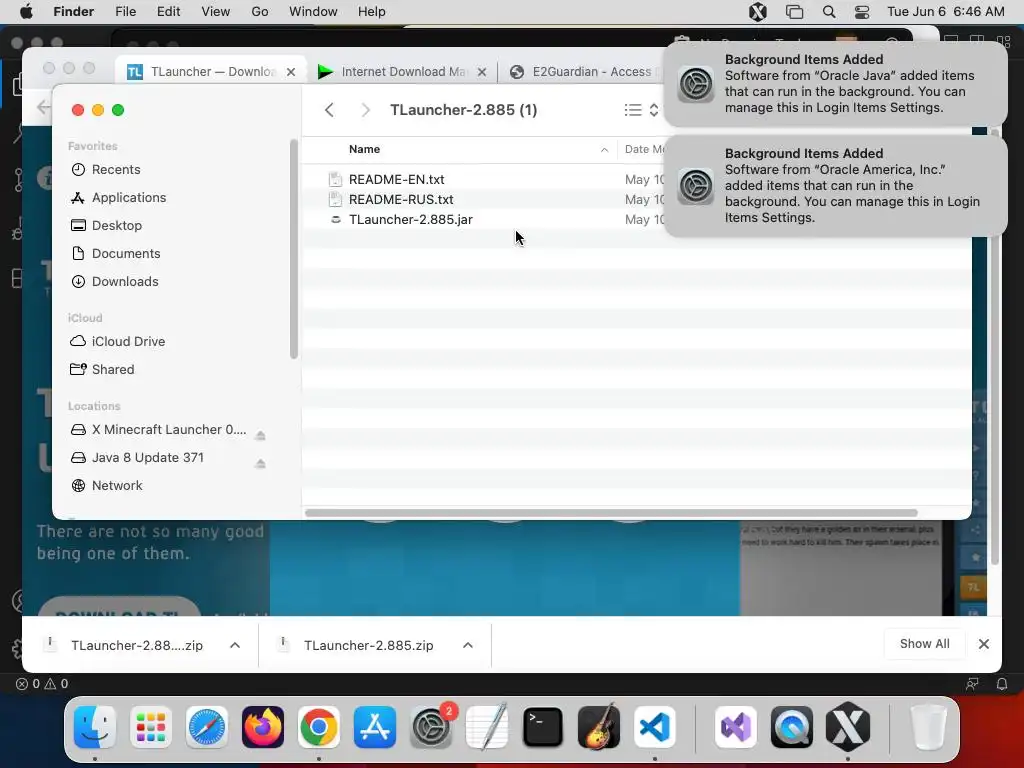Open the Finder menu
The image size is (1024, 768).
coord(73,12)
